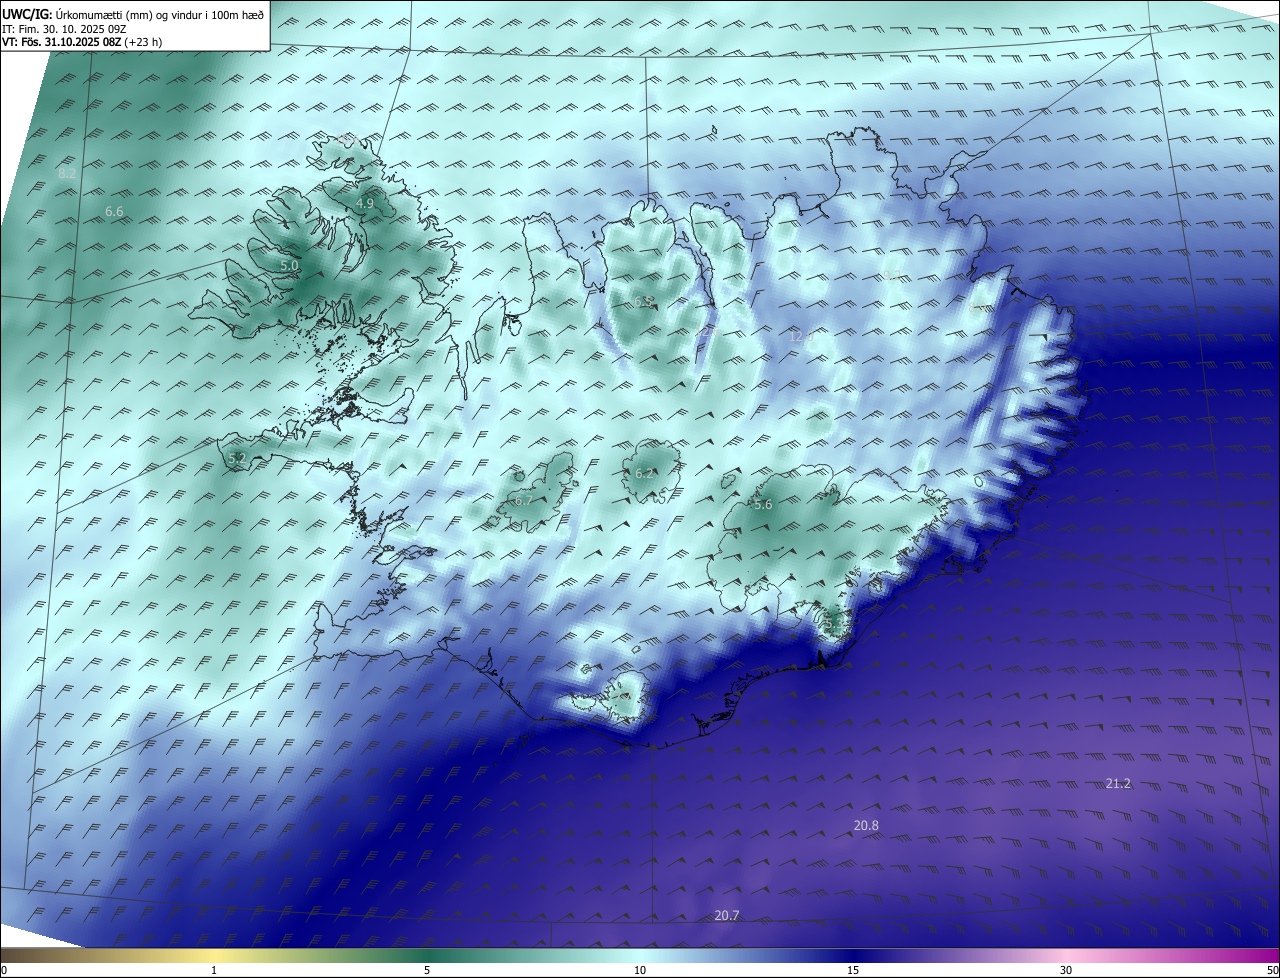This screenshot has width=1280, height=978.
Task: Click the 21.2 value label on the map
Action: 1118,783
